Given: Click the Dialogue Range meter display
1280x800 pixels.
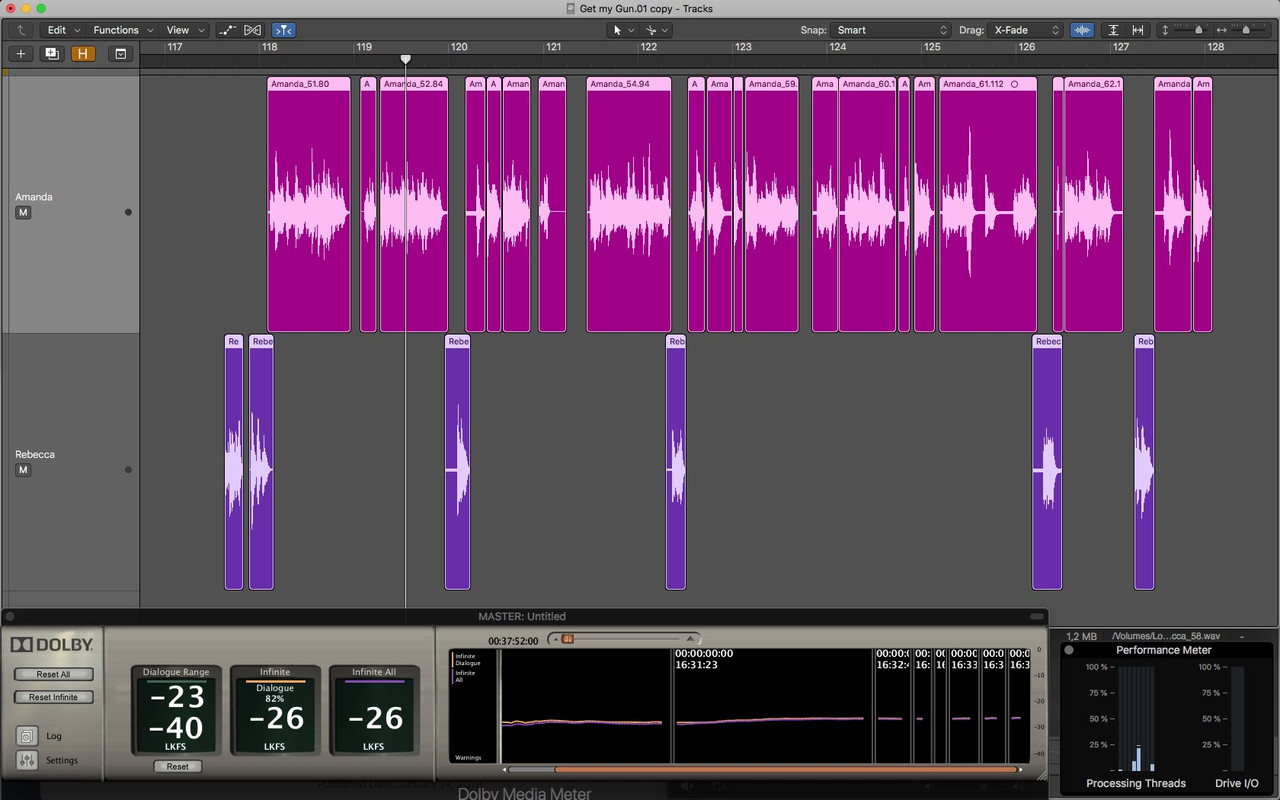Looking at the screenshot, I should click(x=177, y=710).
